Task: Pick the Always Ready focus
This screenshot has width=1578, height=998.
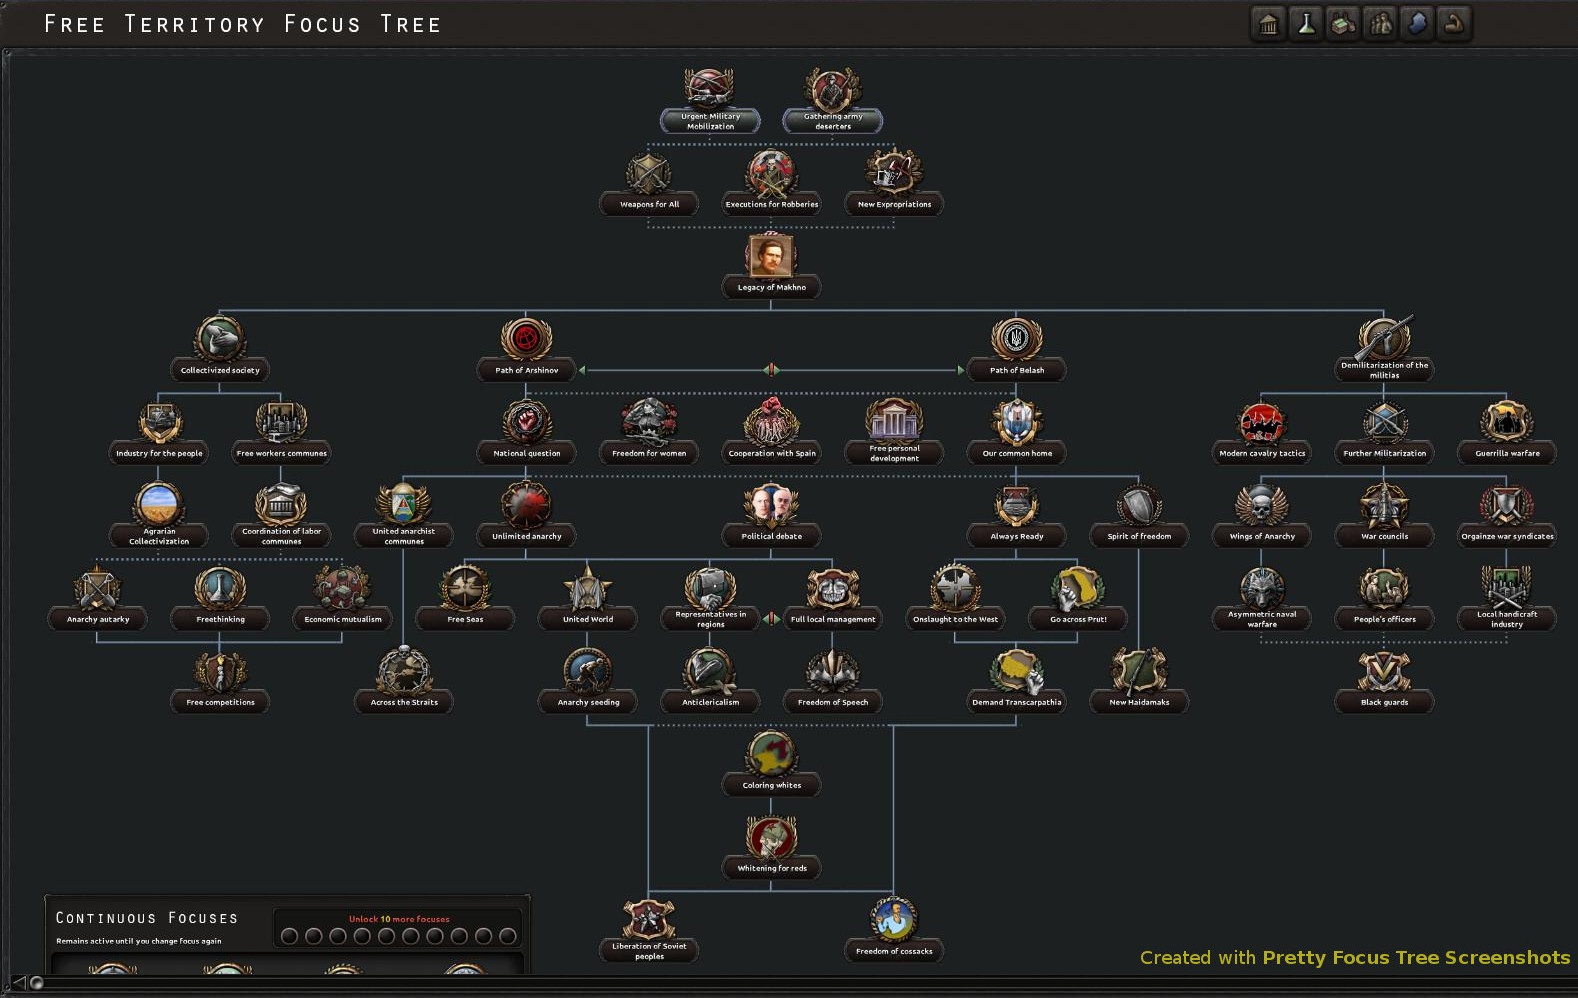Action: [x=1016, y=515]
